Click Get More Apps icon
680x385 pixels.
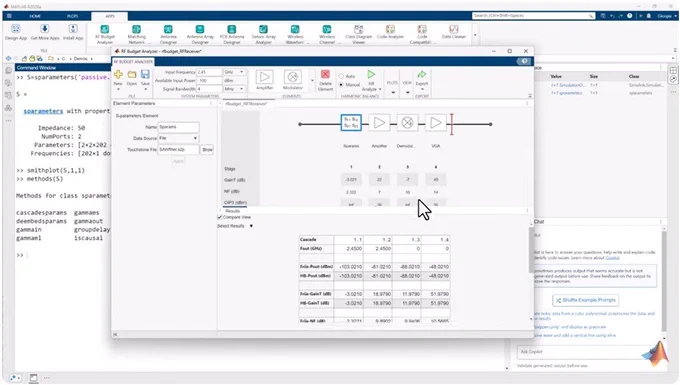[45, 29]
